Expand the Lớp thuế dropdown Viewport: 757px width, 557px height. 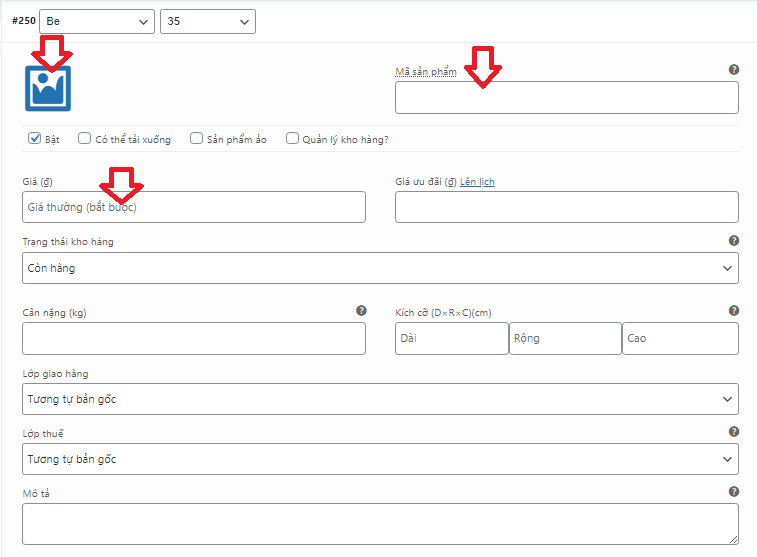(x=380, y=459)
